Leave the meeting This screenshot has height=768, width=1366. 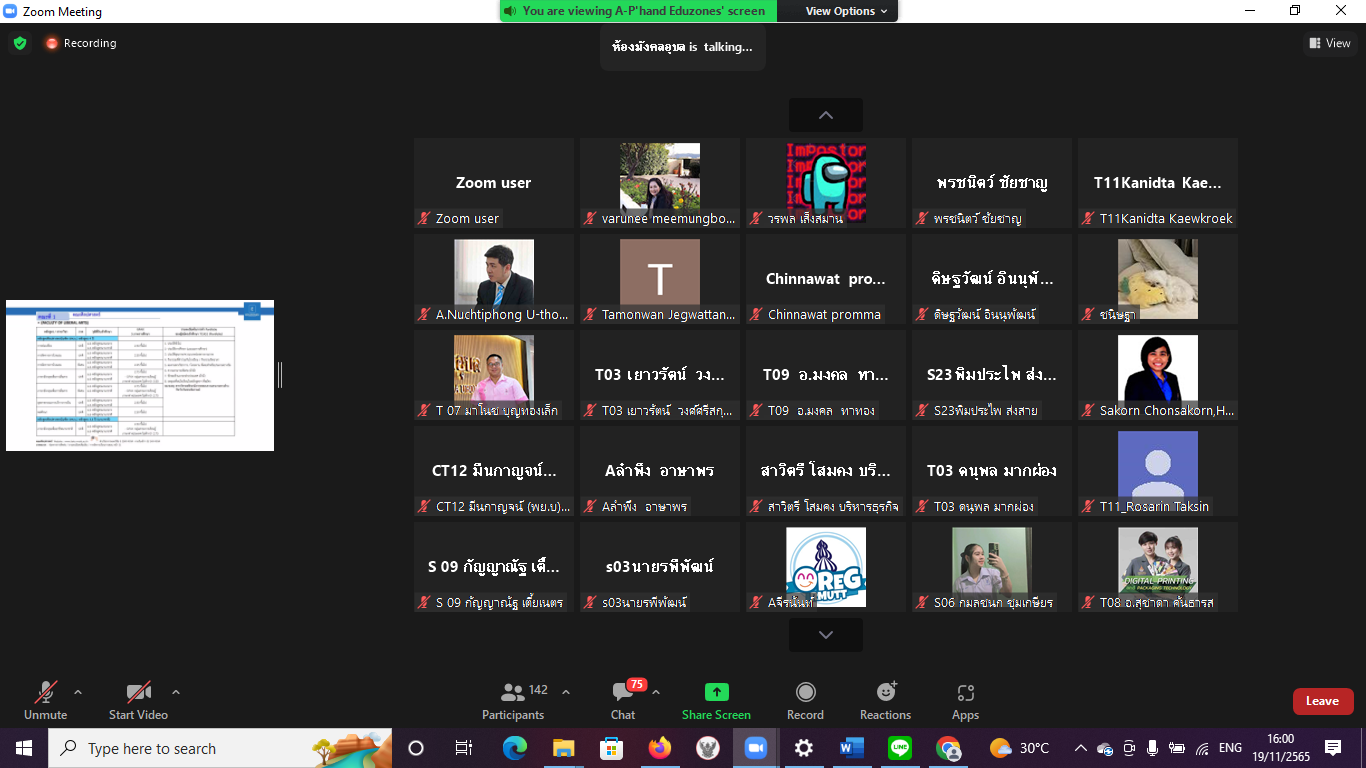tap(1322, 701)
